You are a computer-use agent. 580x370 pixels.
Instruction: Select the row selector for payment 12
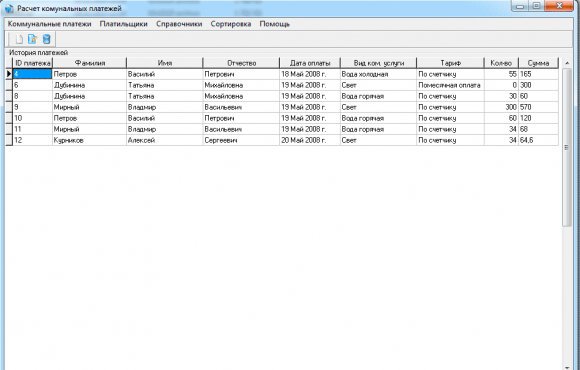pyautogui.click(x=9, y=140)
